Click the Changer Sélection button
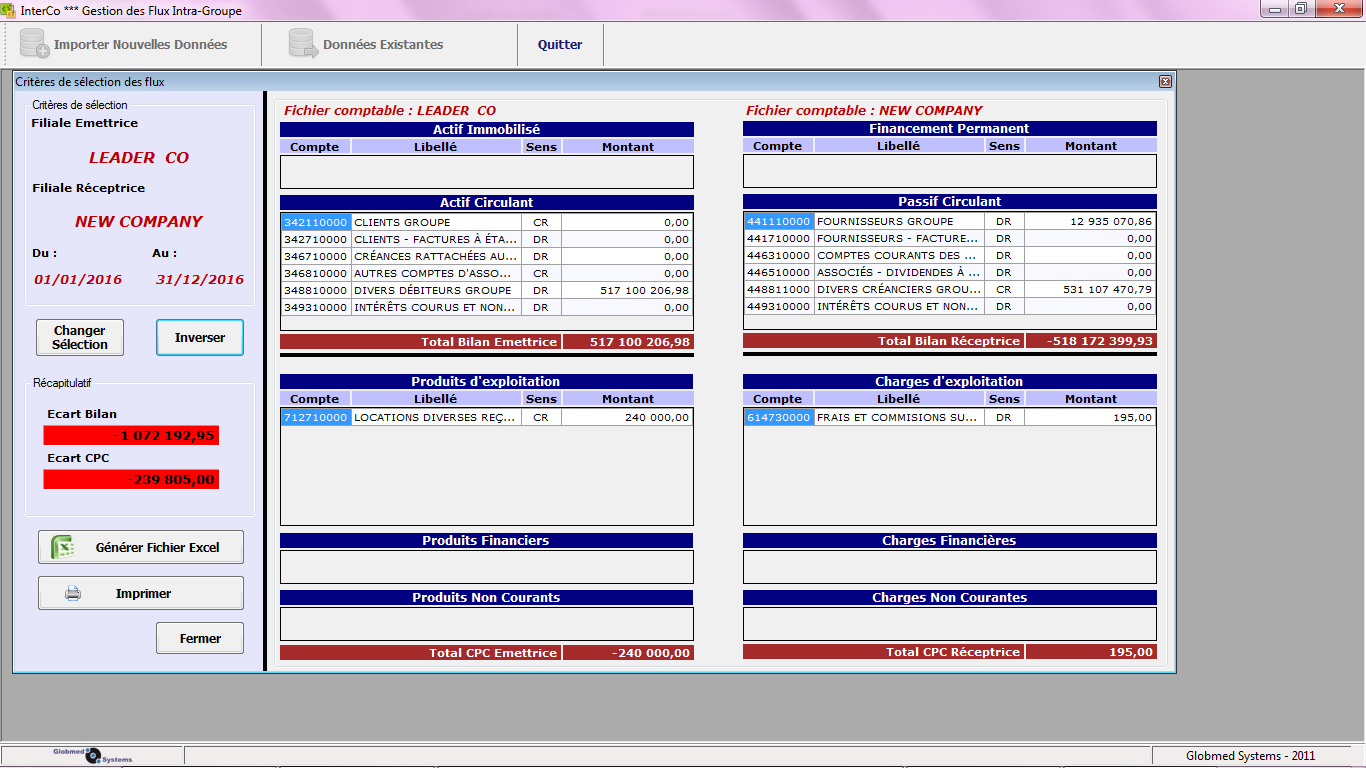The height and width of the screenshot is (768, 1366). pyautogui.click(x=80, y=337)
